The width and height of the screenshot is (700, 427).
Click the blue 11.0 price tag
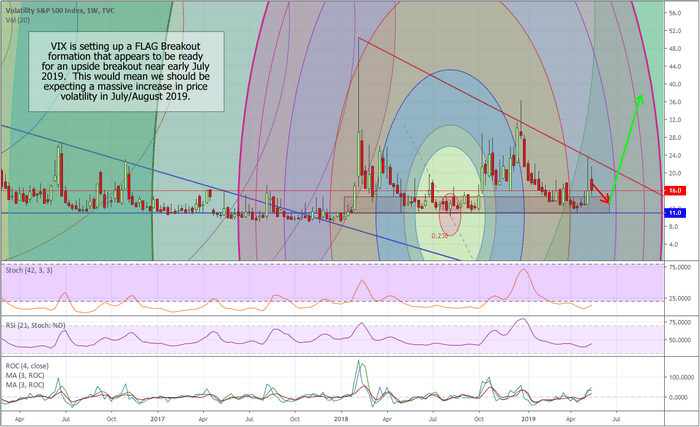tap(675, 213)
